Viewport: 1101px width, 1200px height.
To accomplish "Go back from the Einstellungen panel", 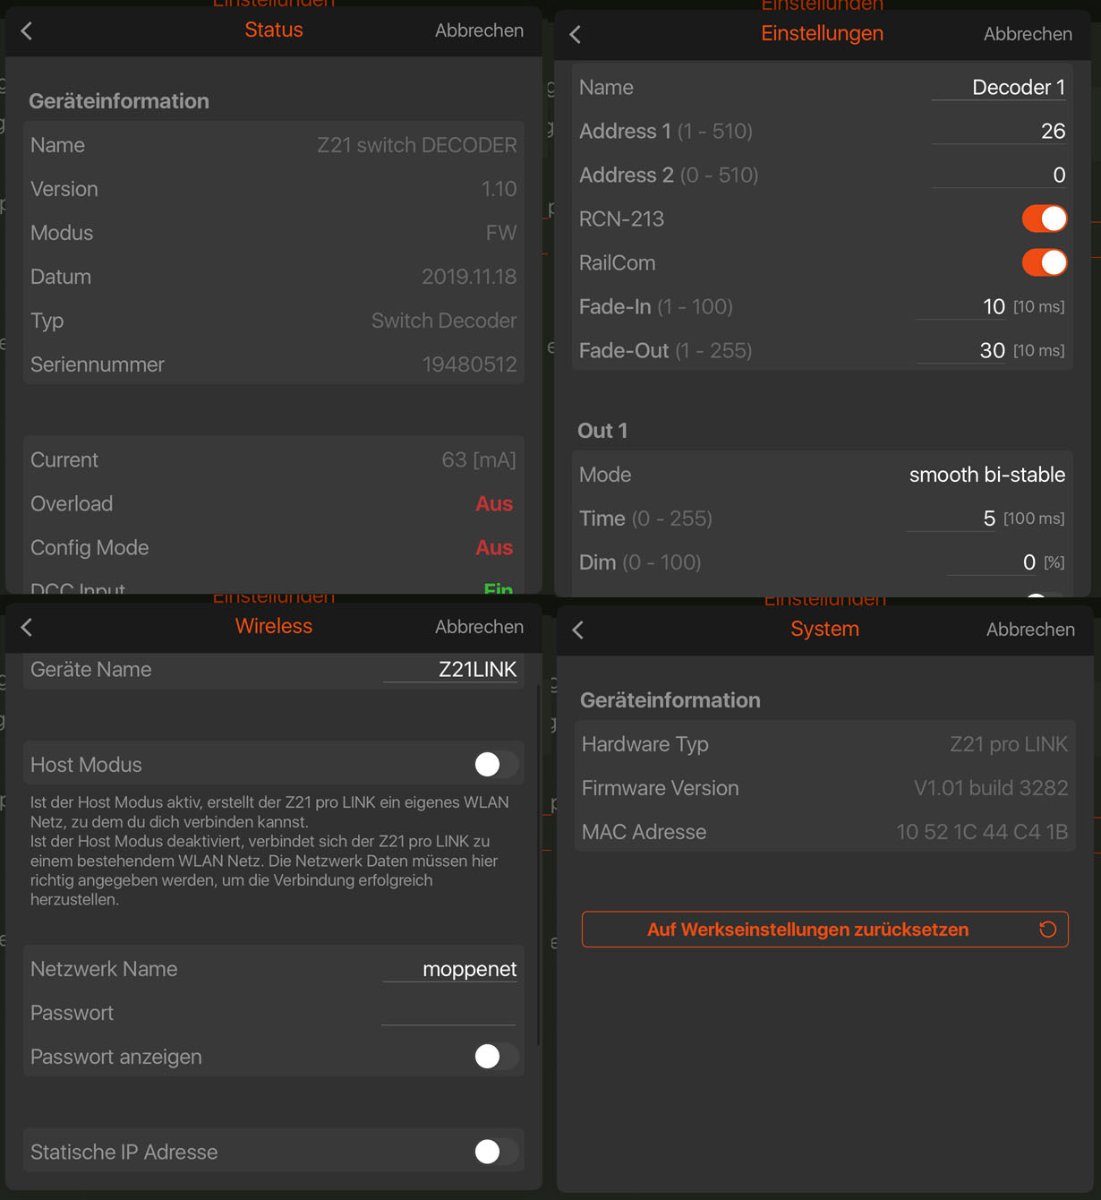I will 575,34.
